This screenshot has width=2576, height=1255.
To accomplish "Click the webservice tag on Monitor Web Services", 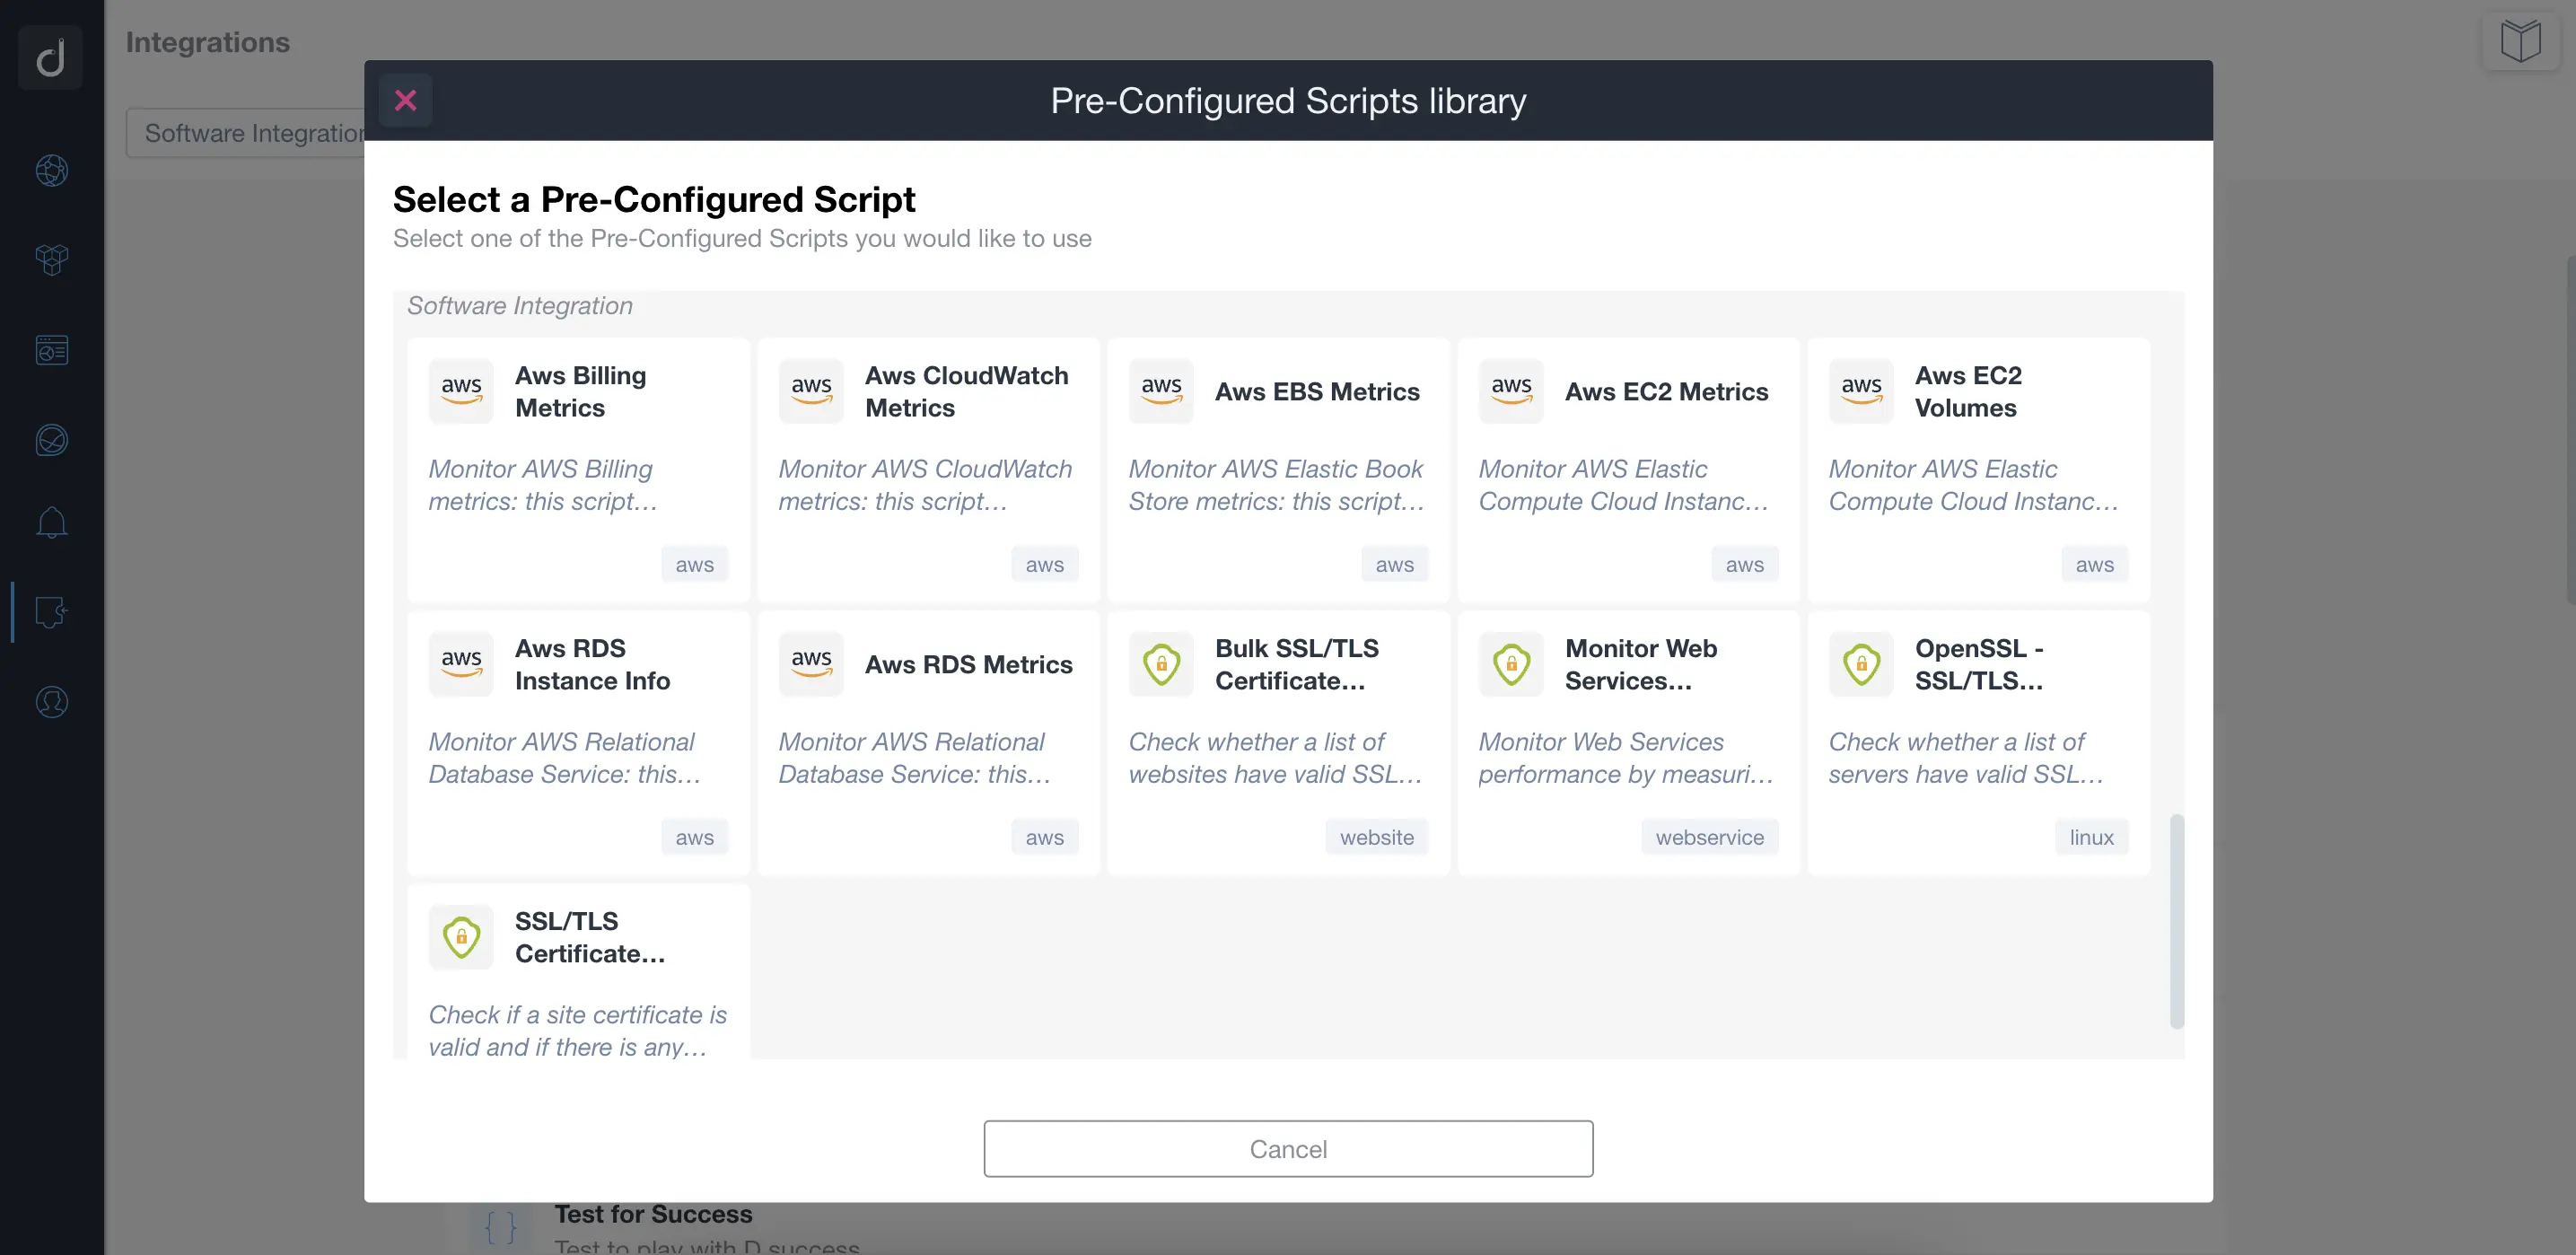I will [x=1709, y=837].
